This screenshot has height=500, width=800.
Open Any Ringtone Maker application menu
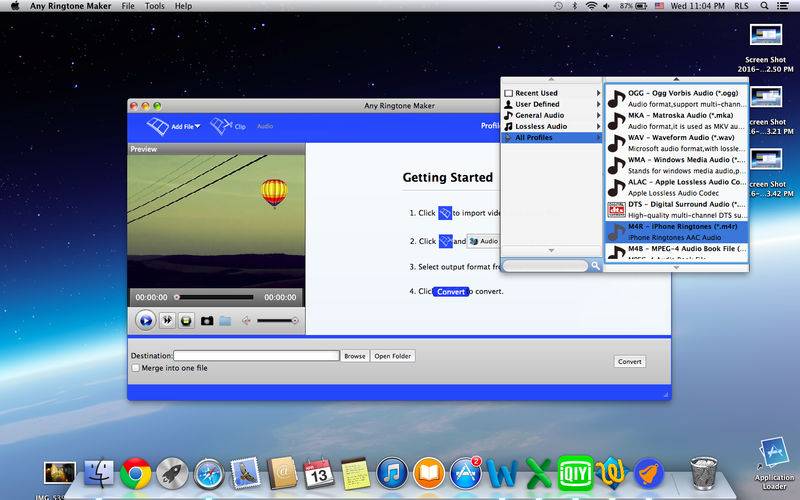coord(70,6)
